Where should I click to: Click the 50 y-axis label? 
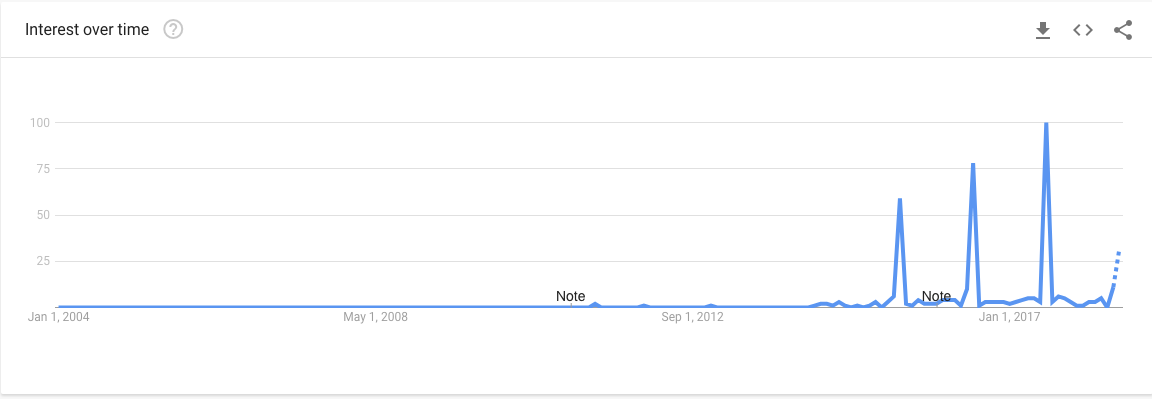[x=42, y=215]
